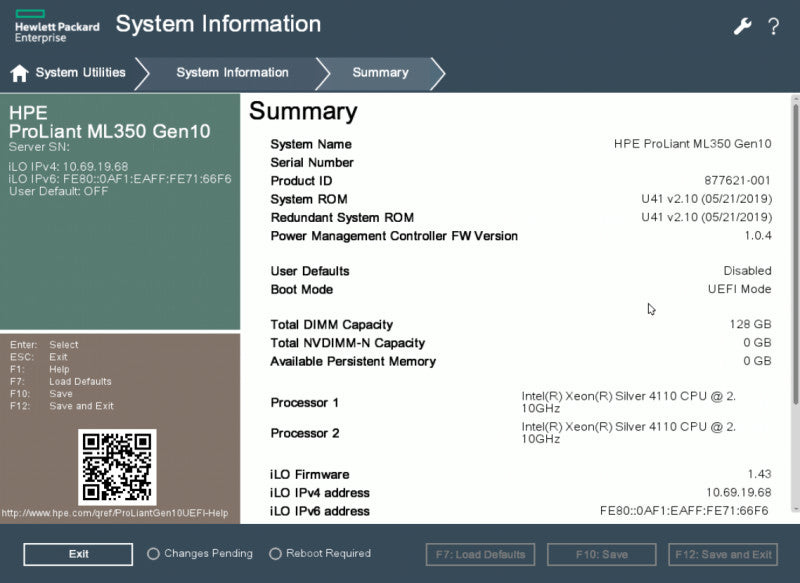800x583 pixels.
Task: Click the Redundant System ROM label
Action: pyautogui.click(x=342, y=218)
